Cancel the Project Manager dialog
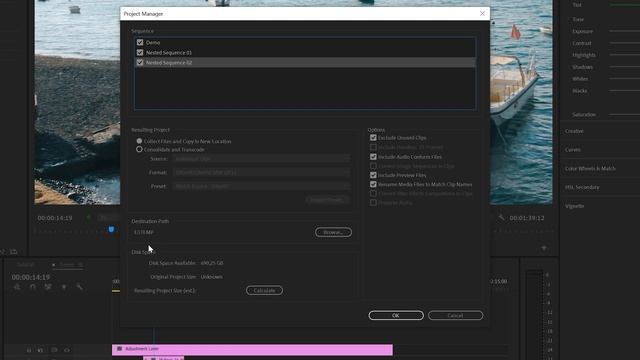Screen dimensions: 640x360 point(455,316)
